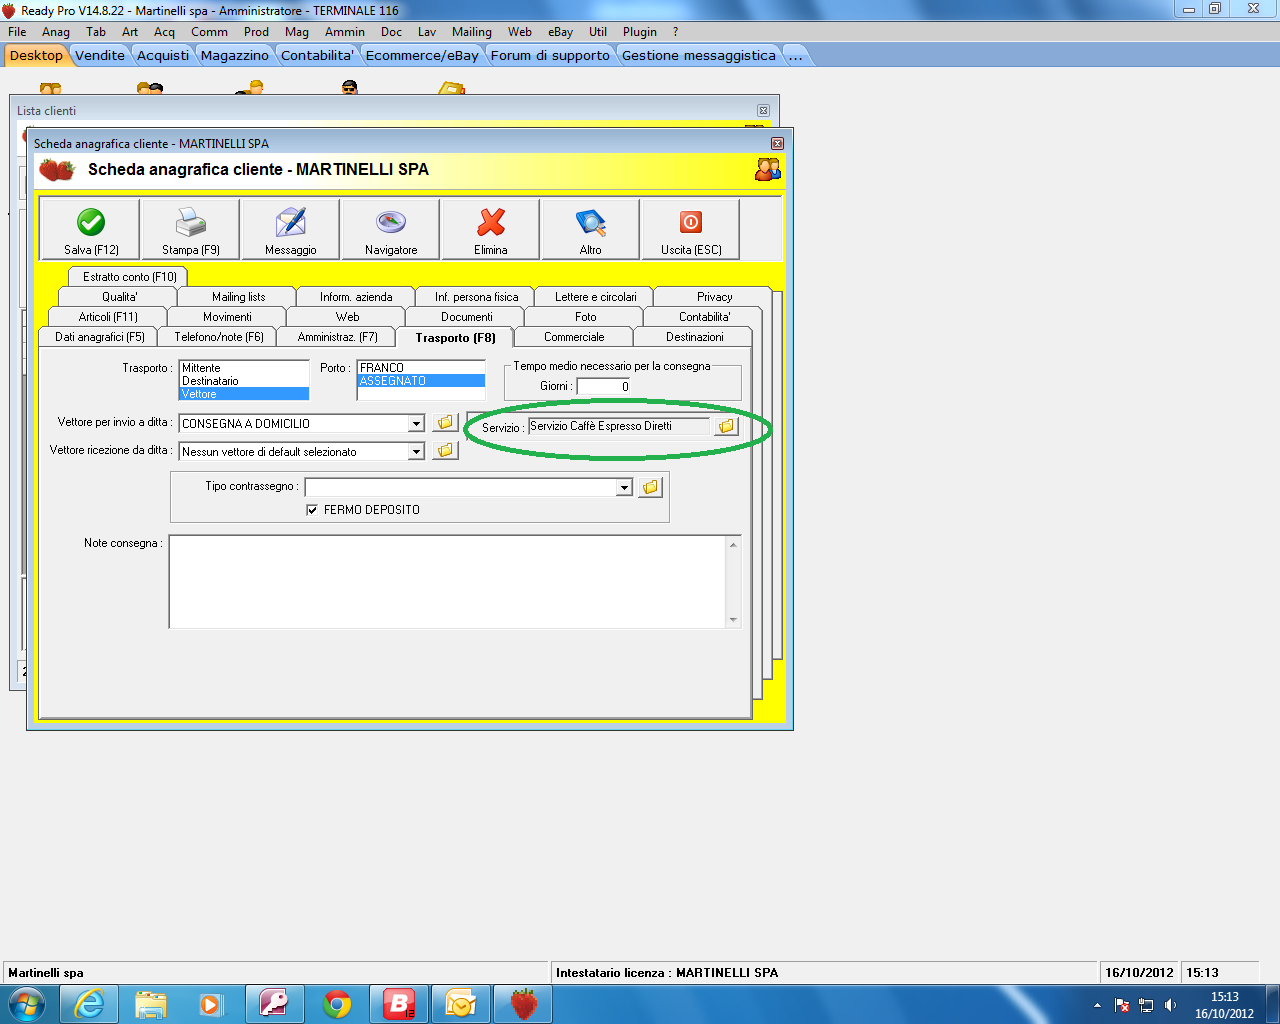Open the Ready Pro strawberry taskbar icon
The width and height of the screenshot is (1280, 1024).
(523, 1004)
